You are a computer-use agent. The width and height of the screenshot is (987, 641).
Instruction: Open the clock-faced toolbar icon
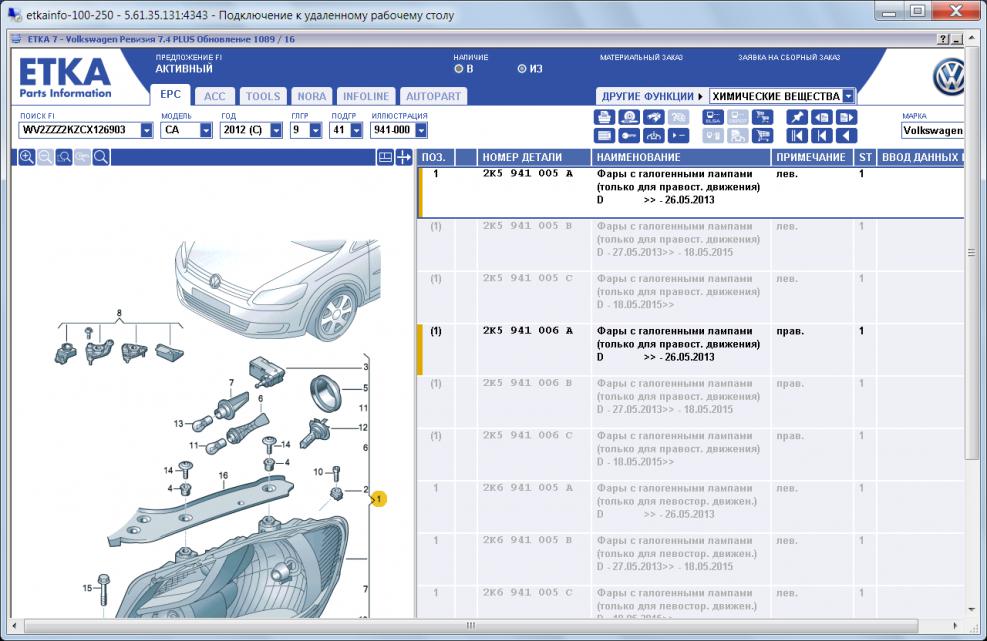click(629, 117)
